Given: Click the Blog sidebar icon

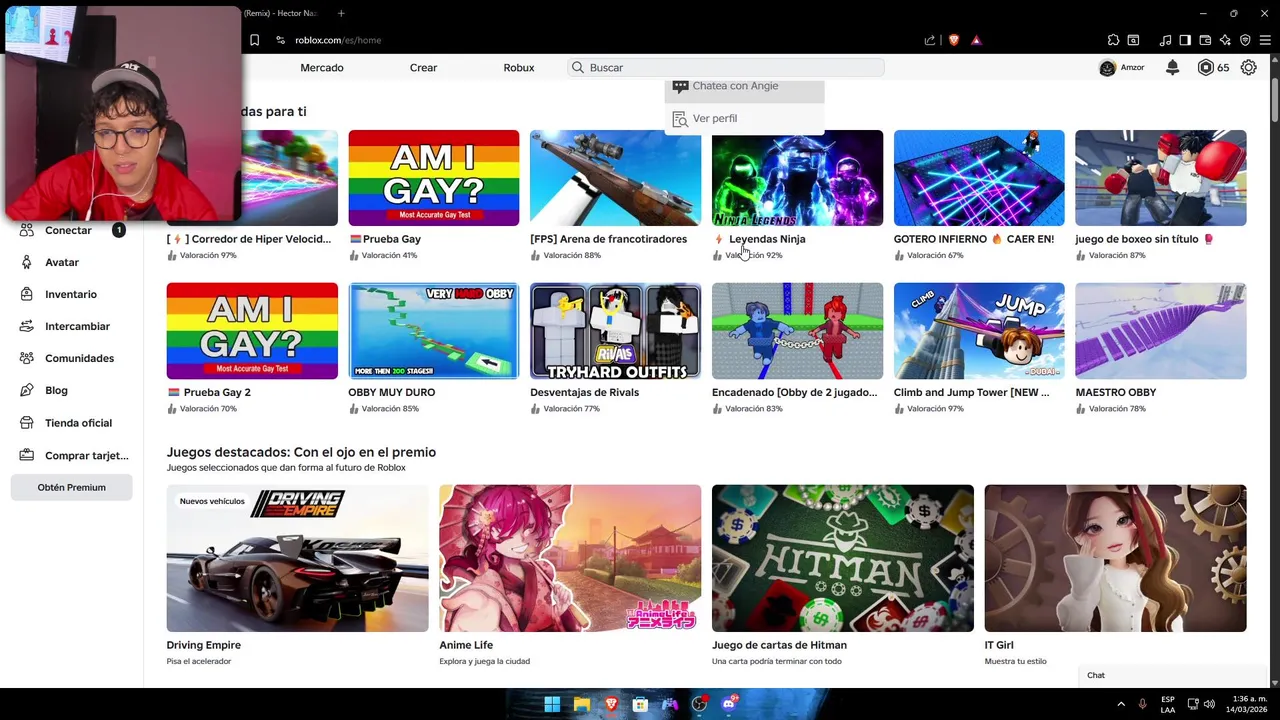Looking at the screenshot, I should (27, 390).
